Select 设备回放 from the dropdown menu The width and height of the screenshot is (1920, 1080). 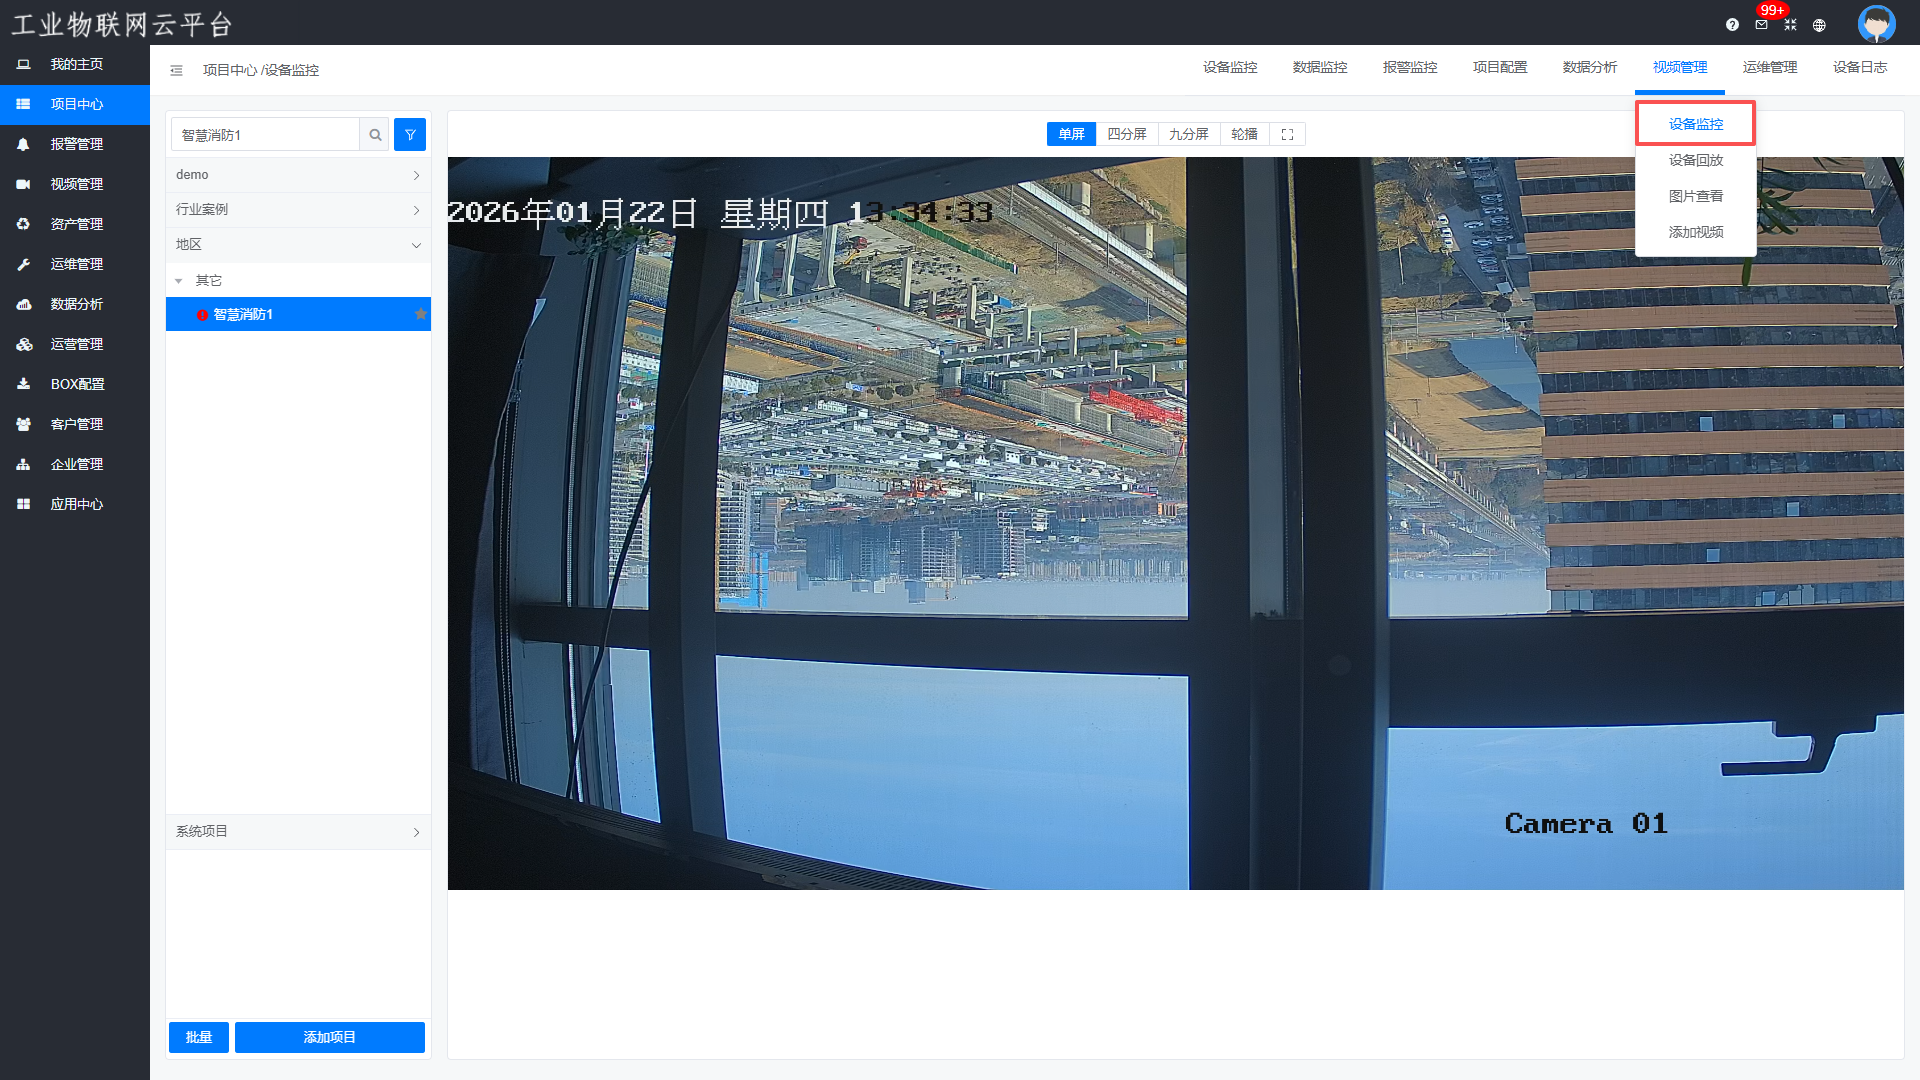point(1695,160)
